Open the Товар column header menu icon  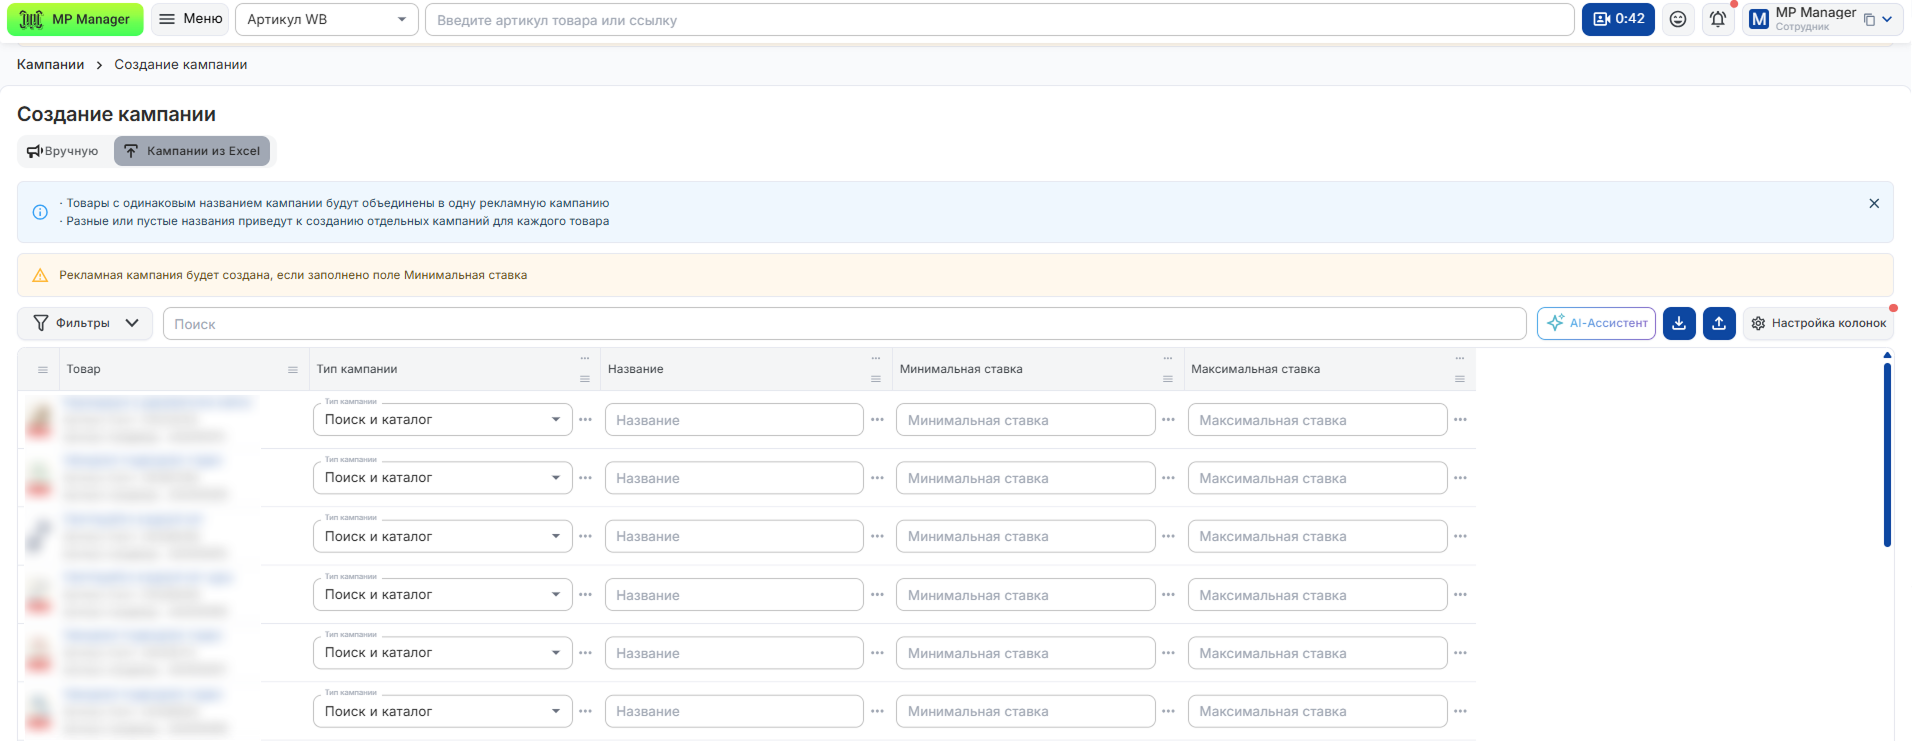[293, 370]
